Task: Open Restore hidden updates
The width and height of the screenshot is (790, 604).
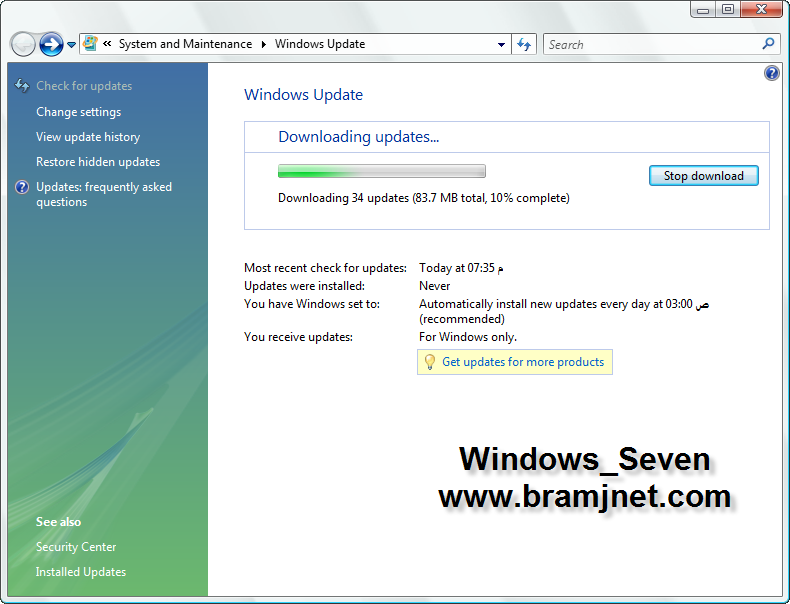Action: coord(98,162)
